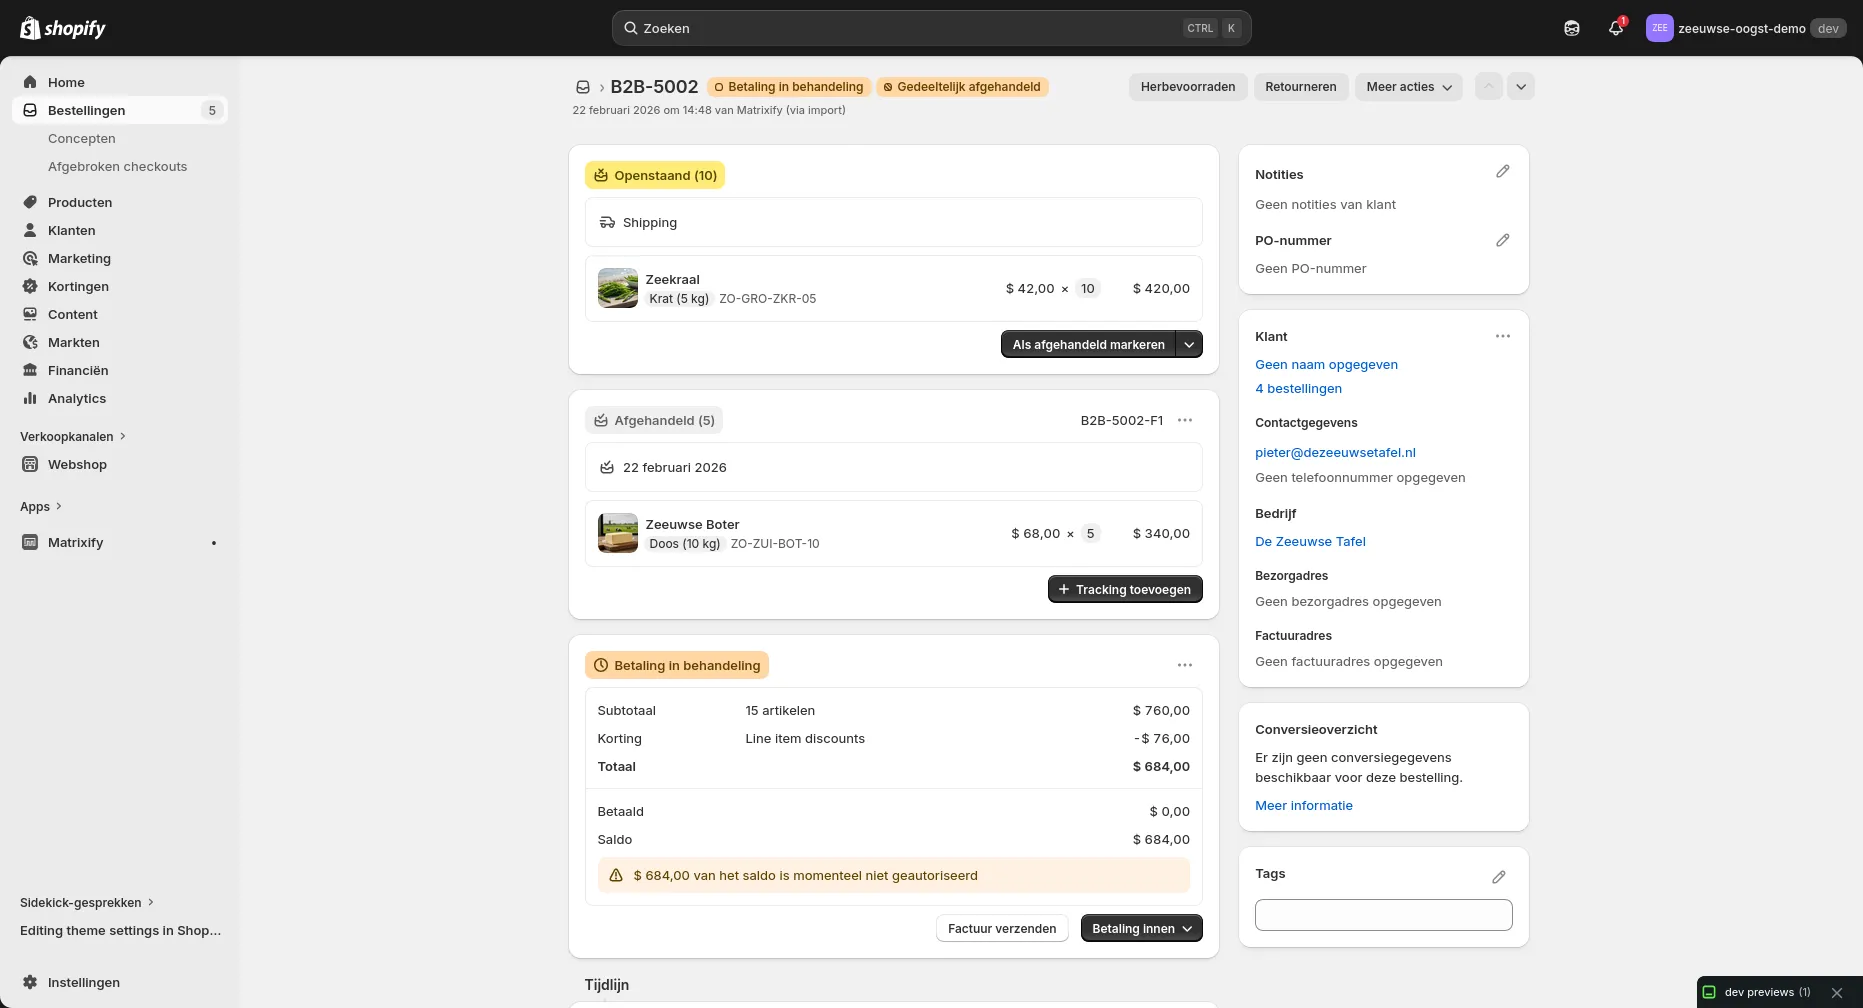Go to Concepten in the sidebar
The width and height of the screenshot is (1863, 1008).
pyautogui.click(x=81, y=138)
